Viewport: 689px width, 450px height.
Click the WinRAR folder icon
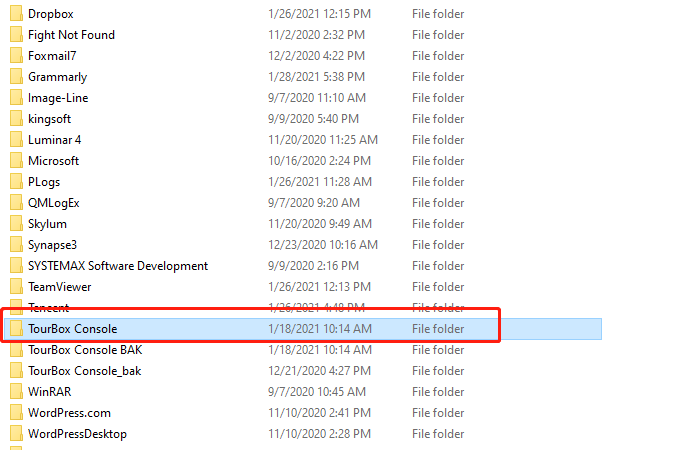pyautogui.click(x=16, y=392)
